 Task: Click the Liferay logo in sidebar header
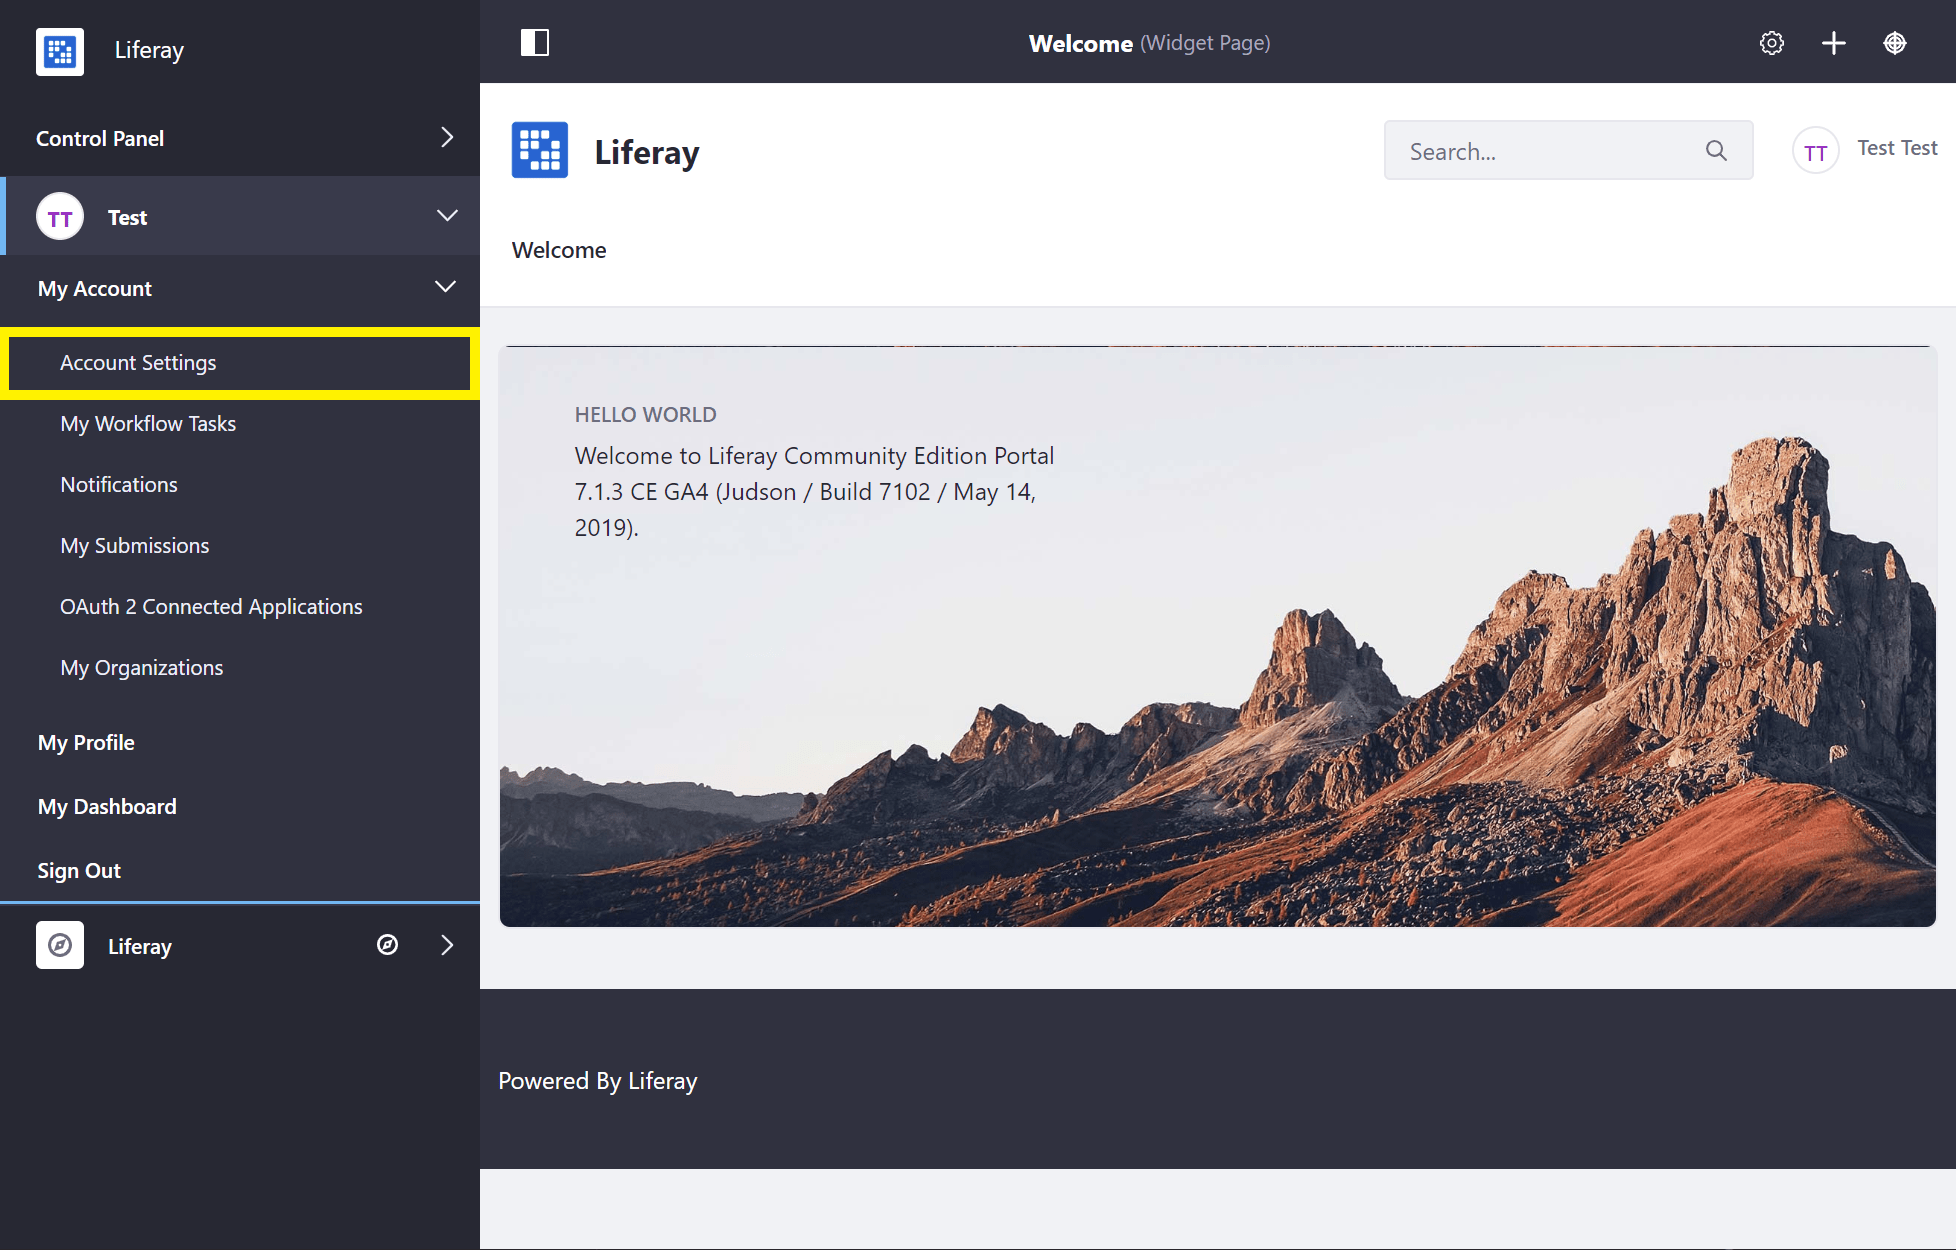click(60, 51)
